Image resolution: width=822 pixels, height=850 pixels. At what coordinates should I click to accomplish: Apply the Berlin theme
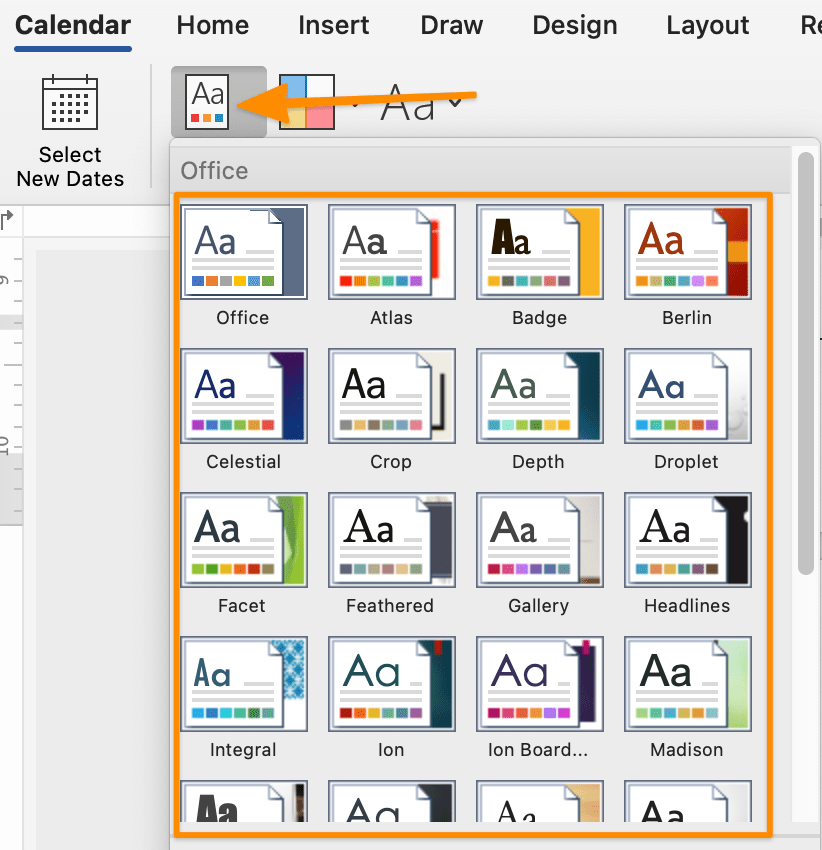click(688, 252)
